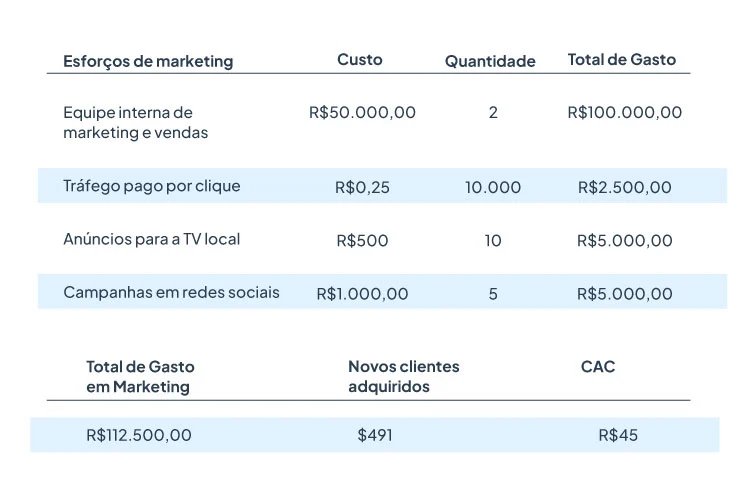
Task: Click the "Tráfego pago por clique" row label
Action: (x=152, y=186)
